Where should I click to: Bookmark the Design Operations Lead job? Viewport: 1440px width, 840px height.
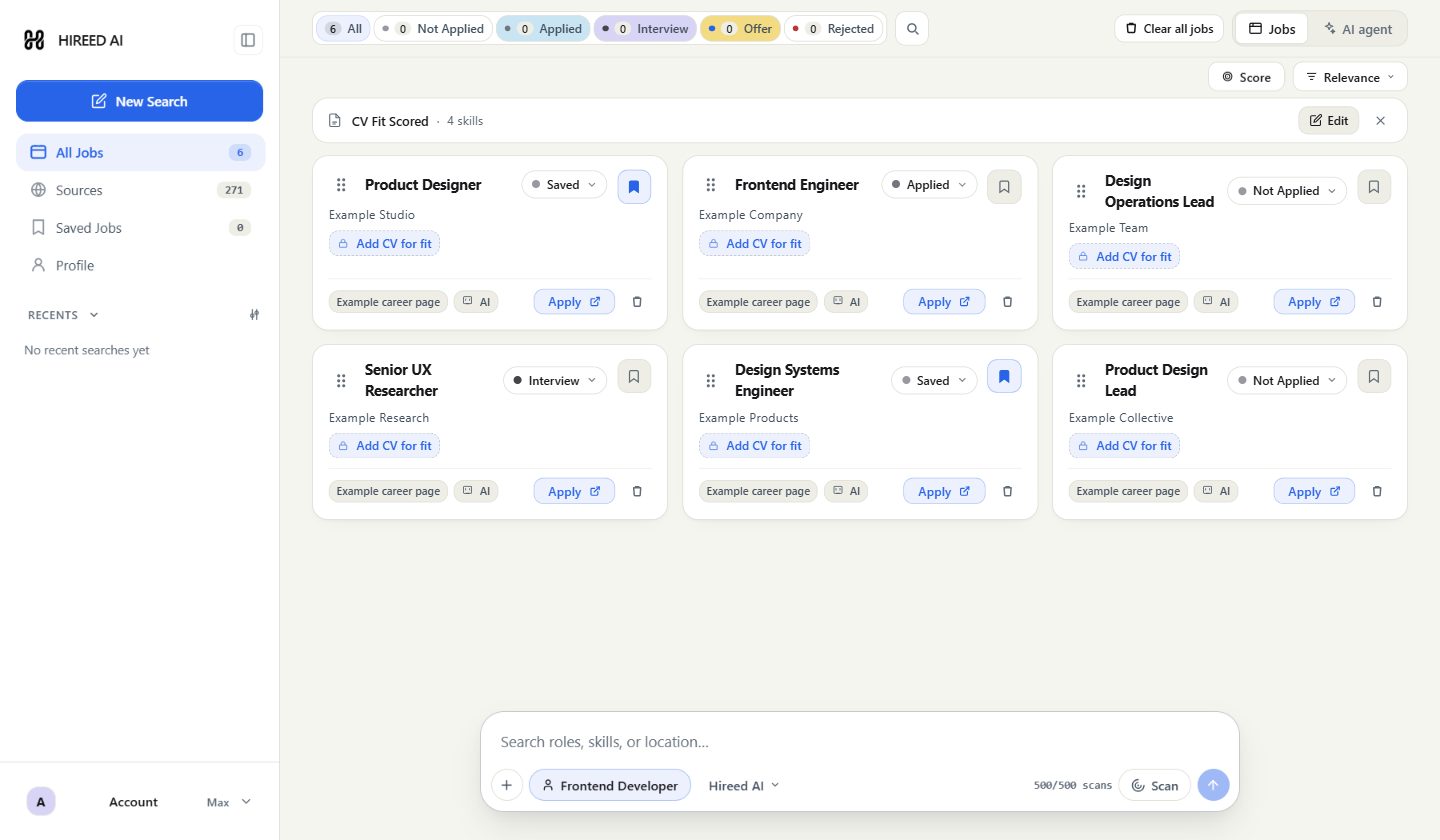[1374, 187]
